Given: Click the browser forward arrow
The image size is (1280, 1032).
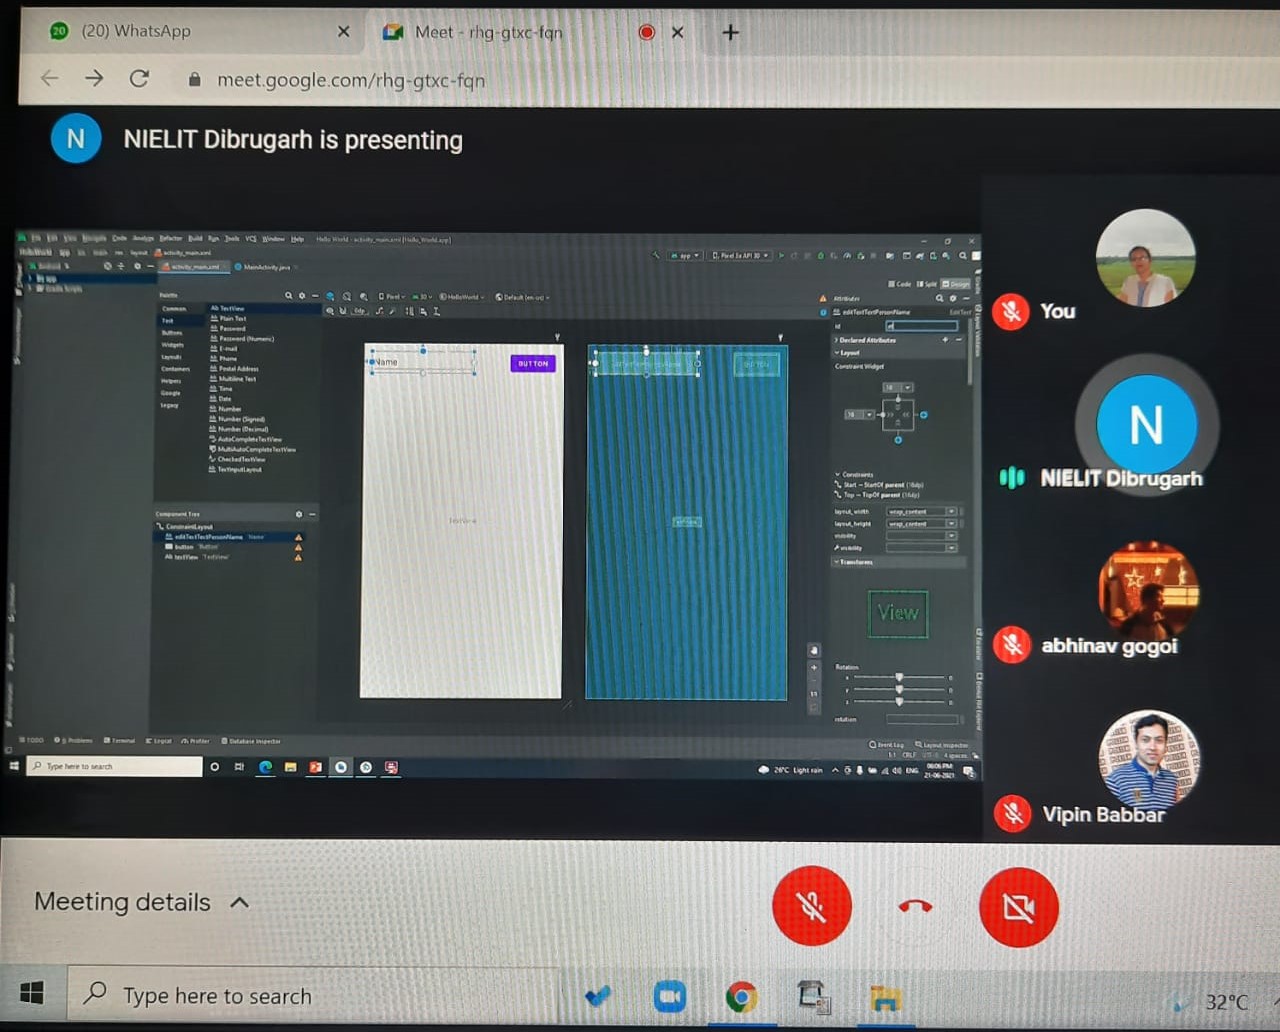Looking at the screenshot, I should 94,78.
